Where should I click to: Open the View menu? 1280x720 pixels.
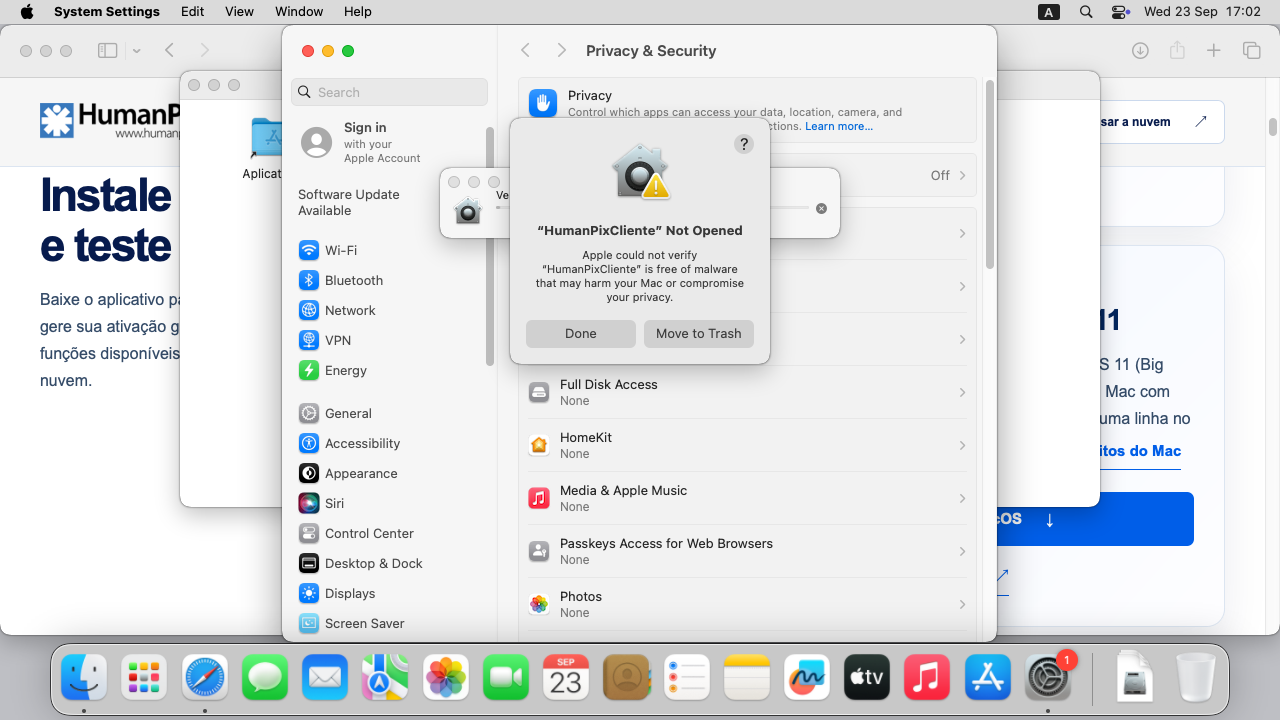pyautogui.click(x=239, y=12)
